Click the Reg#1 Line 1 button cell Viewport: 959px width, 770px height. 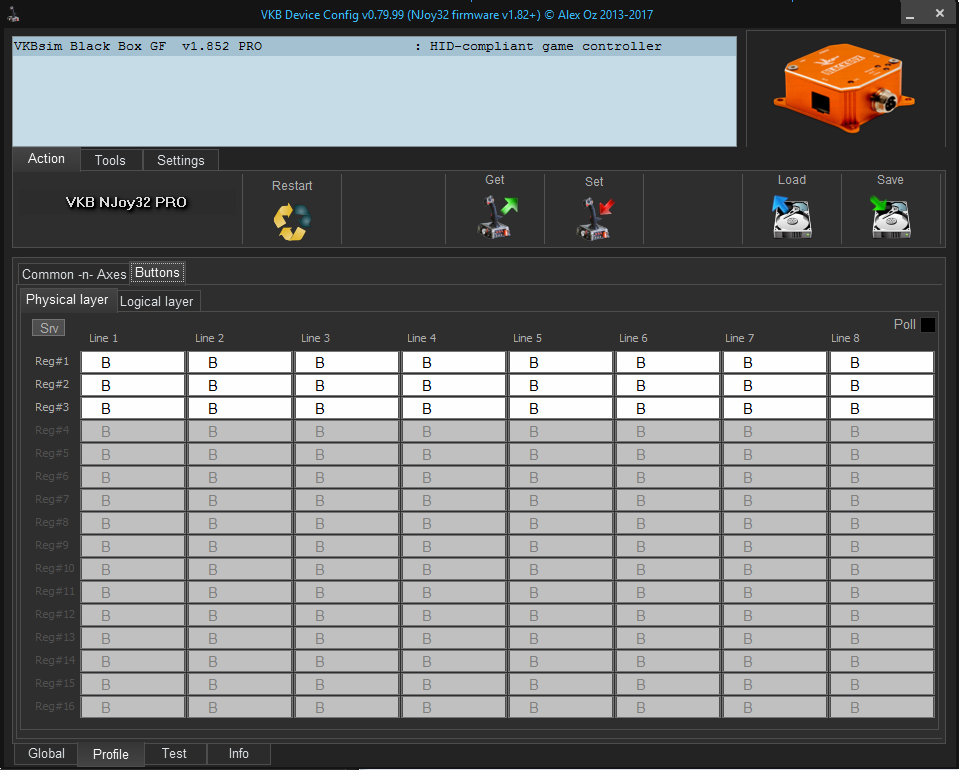point(133,362)
